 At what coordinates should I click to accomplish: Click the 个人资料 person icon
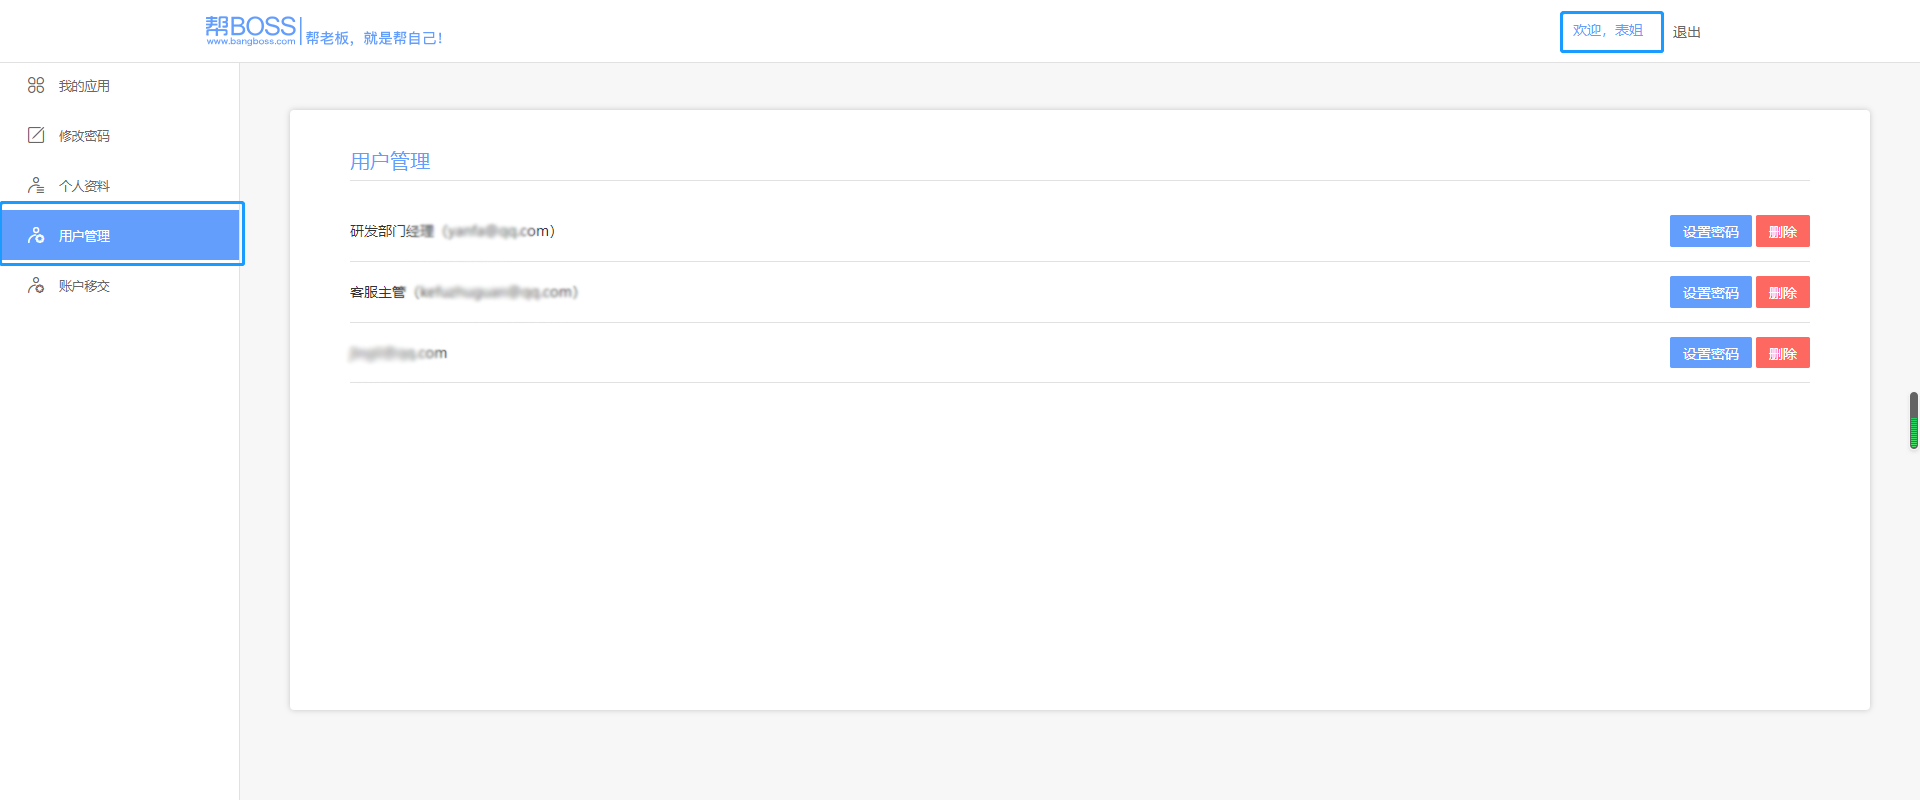(x=36, y=186)
